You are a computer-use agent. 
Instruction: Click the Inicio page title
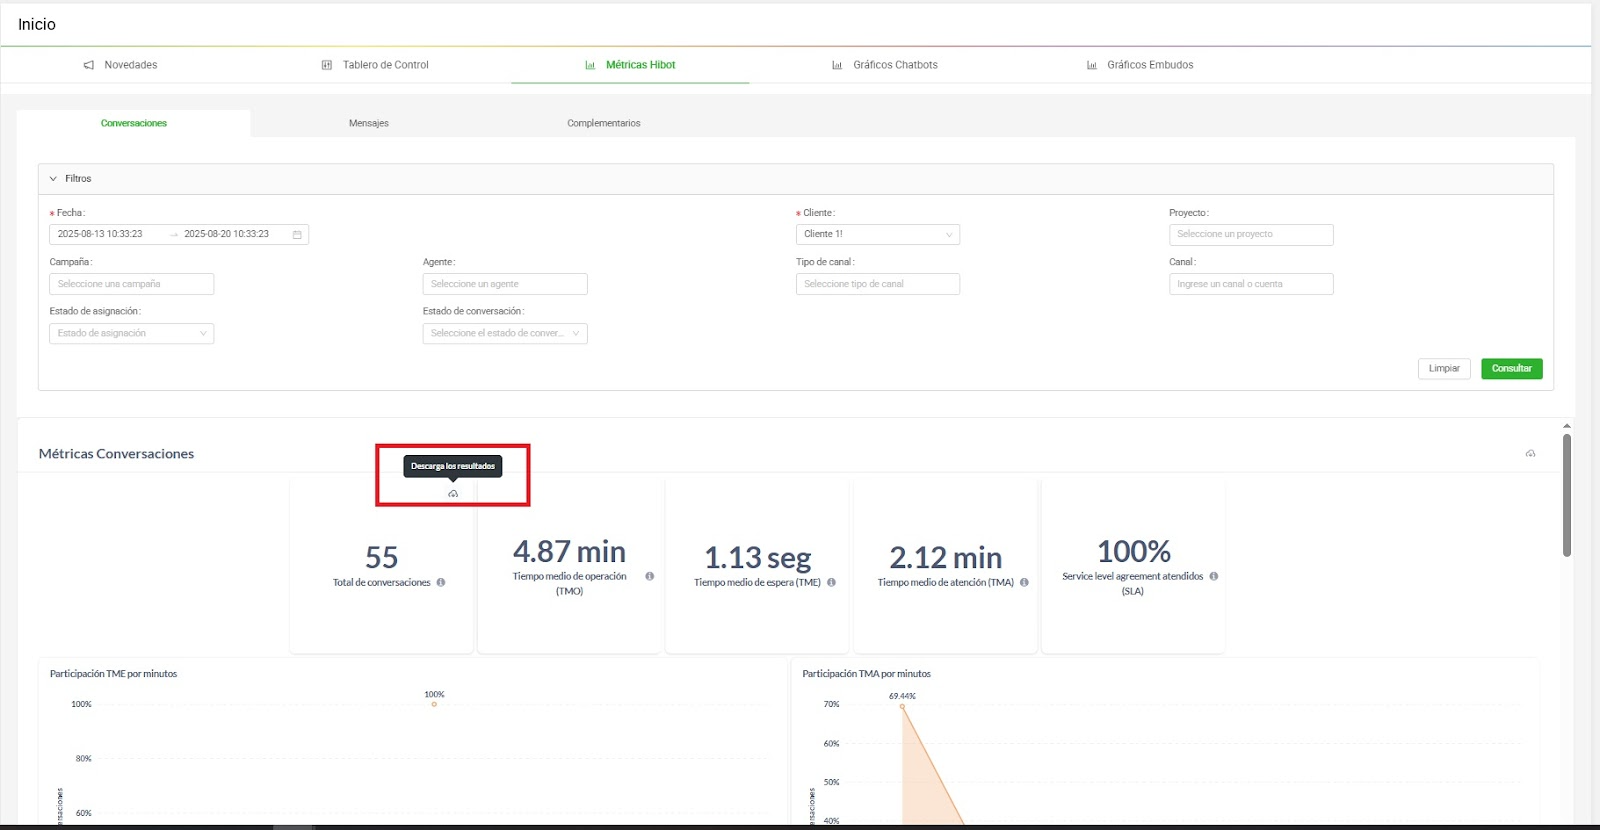pos(37,24)
